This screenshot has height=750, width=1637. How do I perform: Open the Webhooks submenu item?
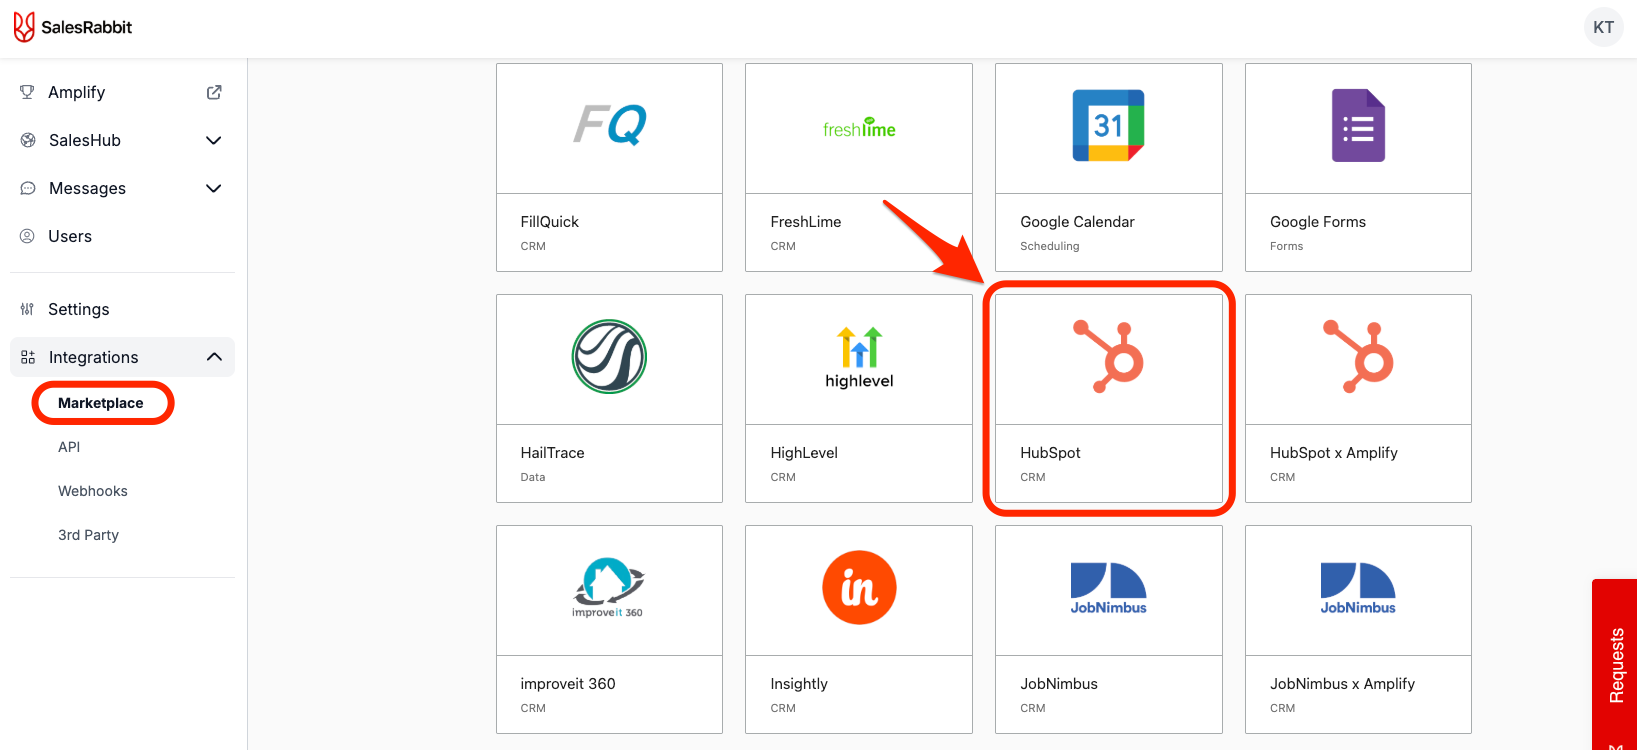(93, 491)
